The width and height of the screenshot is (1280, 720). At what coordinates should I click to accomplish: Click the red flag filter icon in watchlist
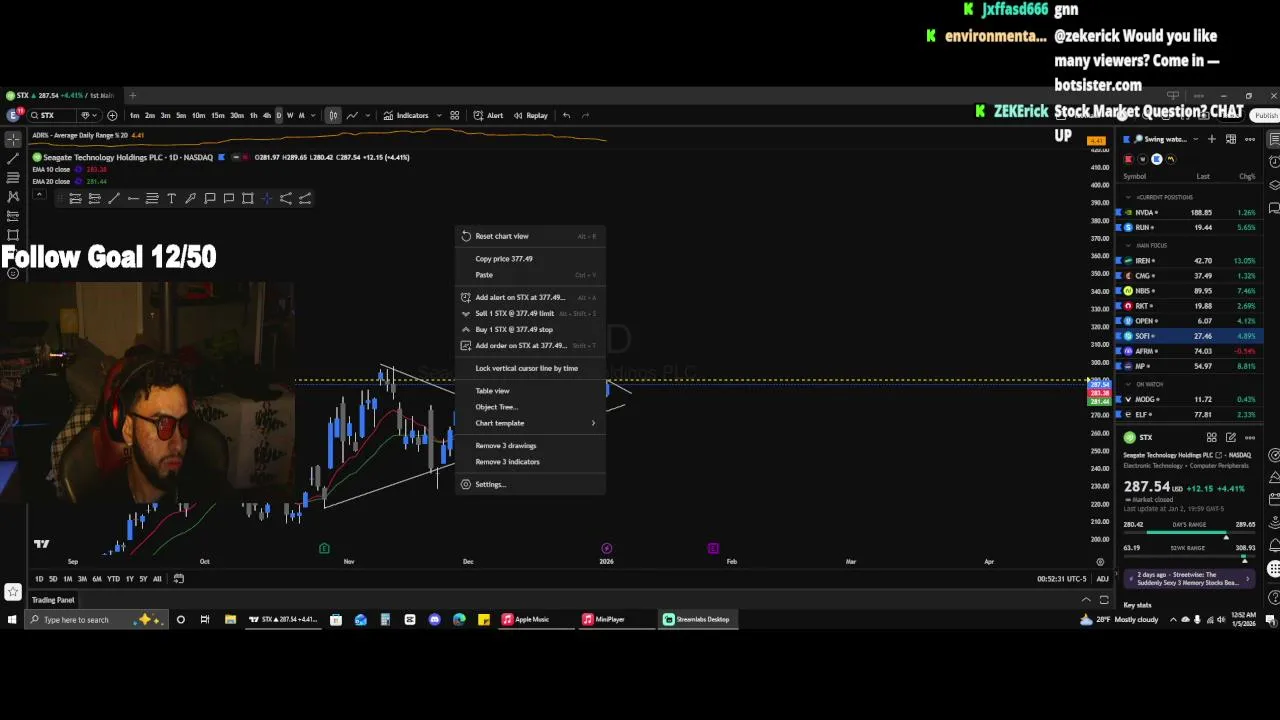pyautogui.click(x=1129, y=159)
